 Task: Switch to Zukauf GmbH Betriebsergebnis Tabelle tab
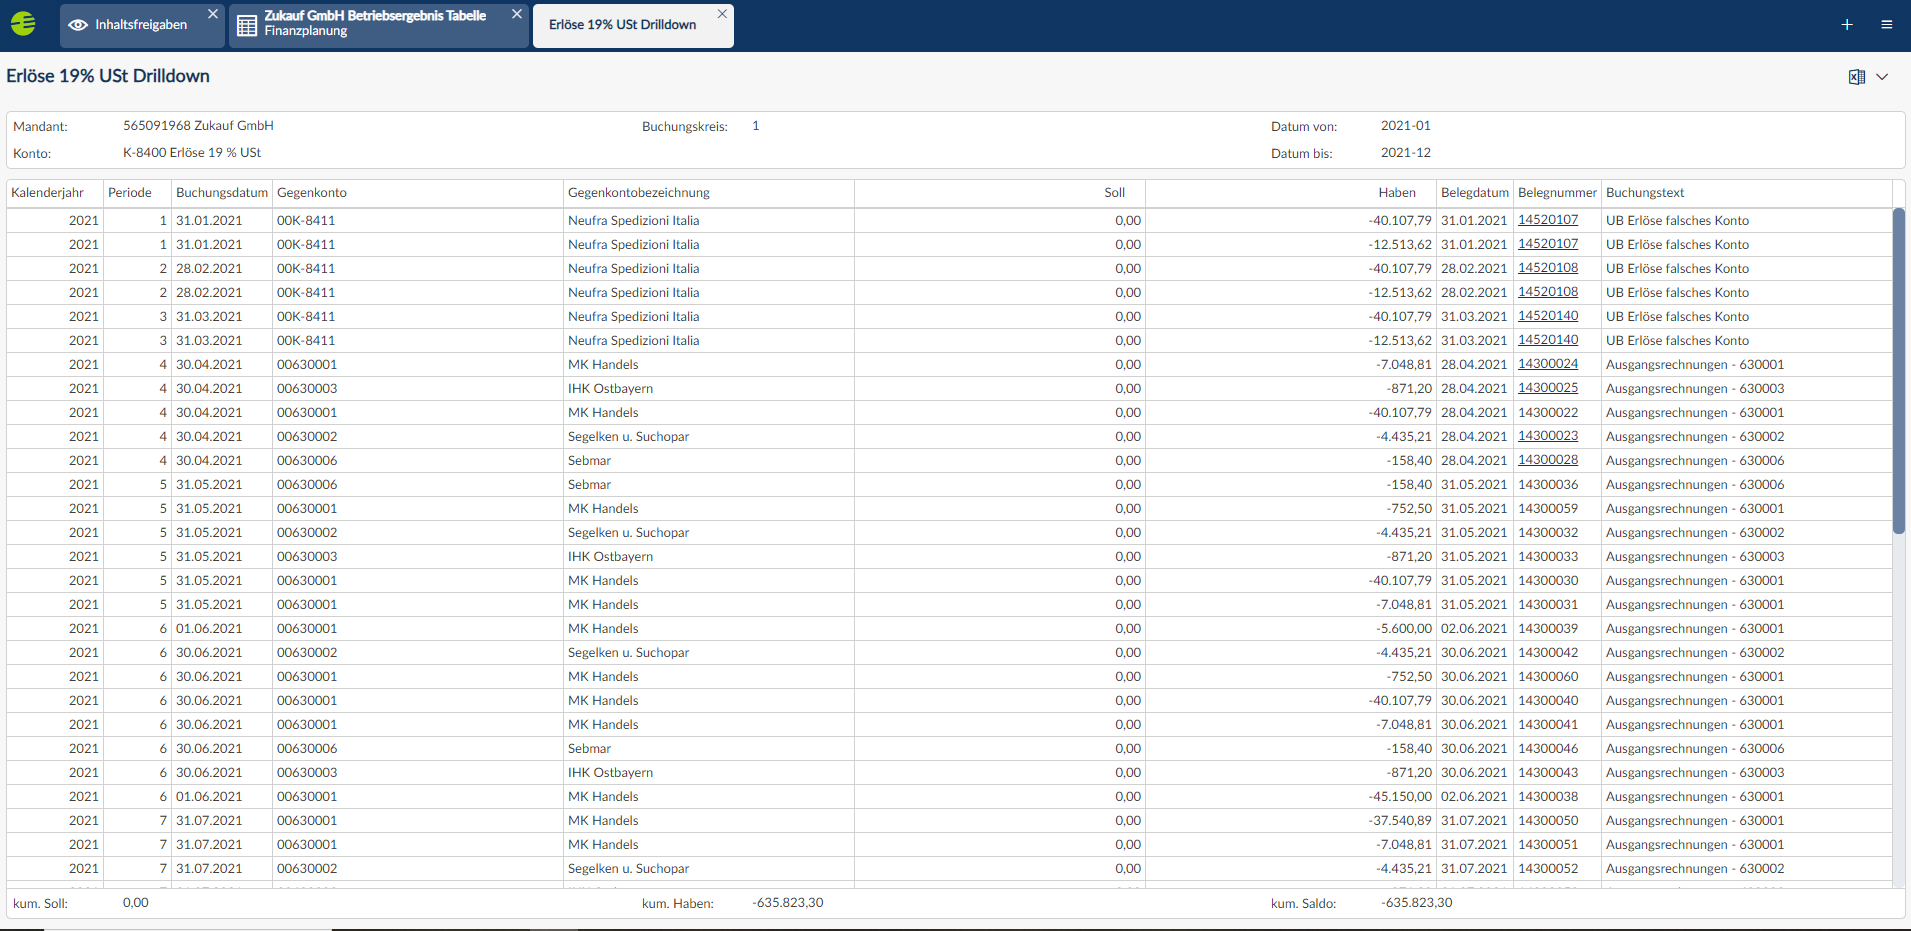click(375, 24)
